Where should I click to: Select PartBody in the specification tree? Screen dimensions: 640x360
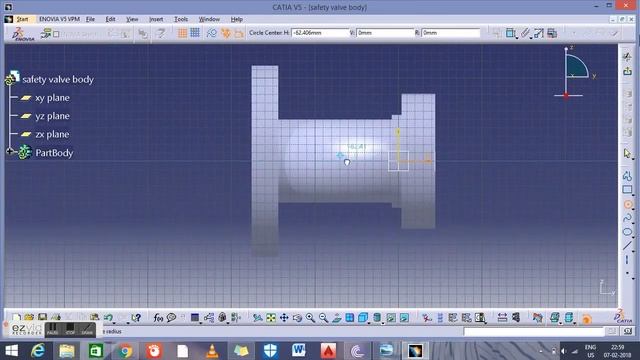pos(54,153)
